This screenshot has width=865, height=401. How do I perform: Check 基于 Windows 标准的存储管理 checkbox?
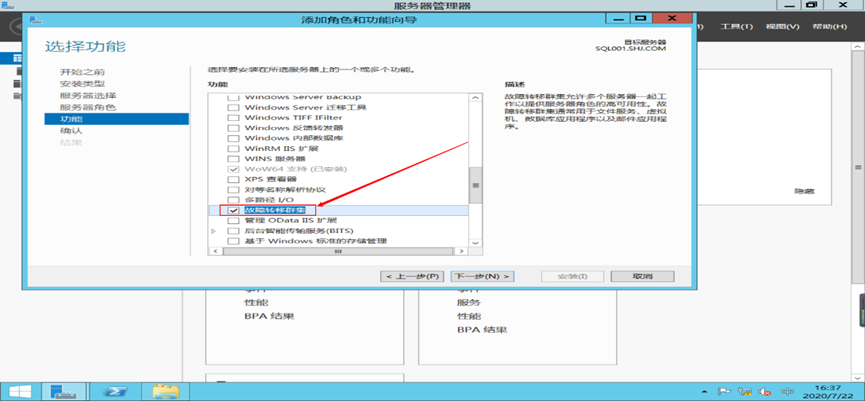pos(234,241)
